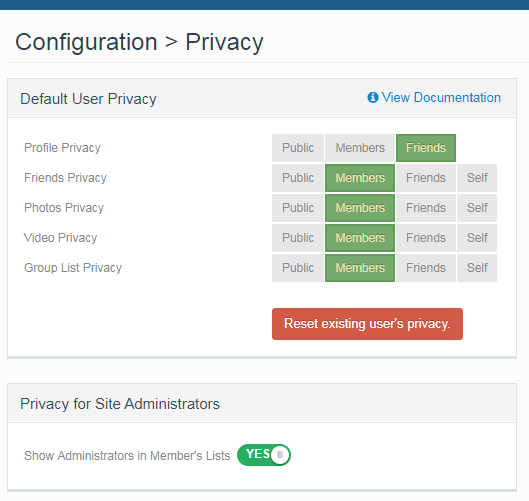This screenshot has height=501, width=529.
Task: Set Video Privacy to Public
Action: coord(298,238)
